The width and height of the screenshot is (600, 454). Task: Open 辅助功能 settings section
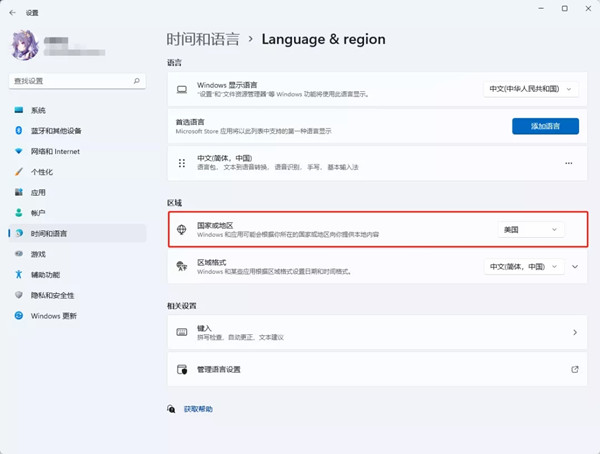(77, 274)
